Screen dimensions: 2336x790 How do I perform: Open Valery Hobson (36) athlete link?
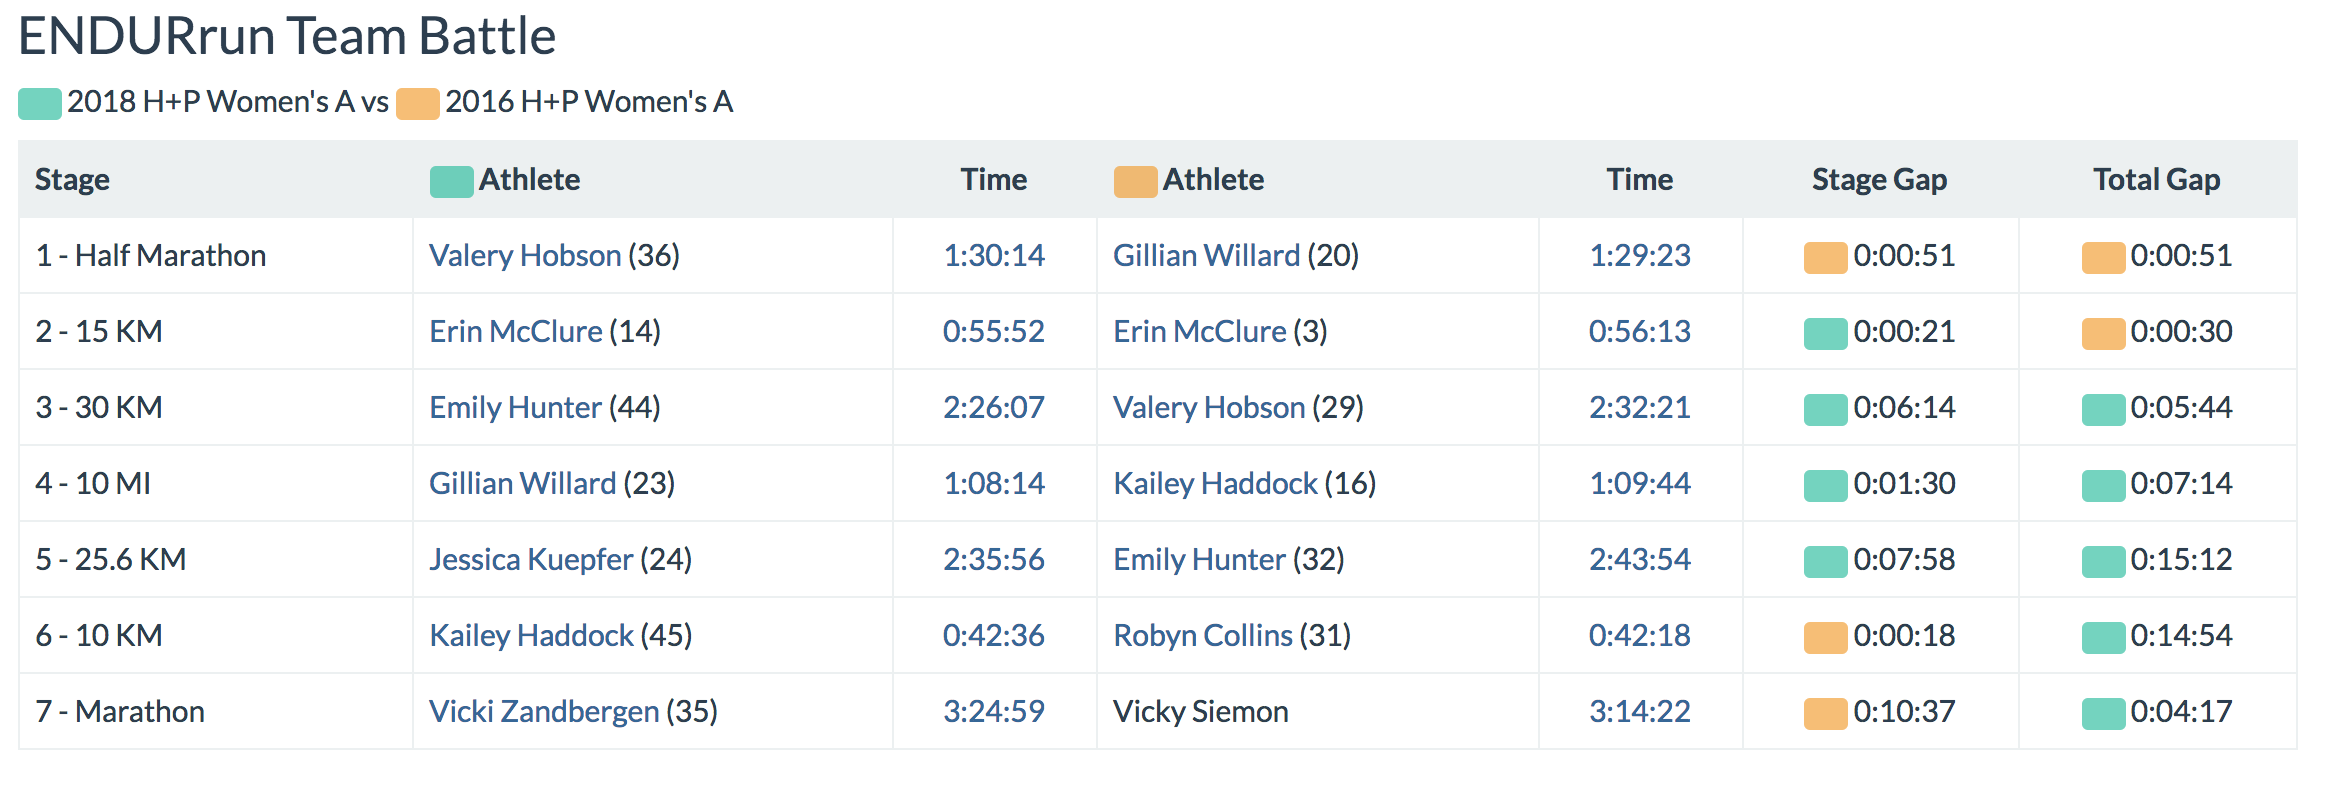[x=525, y=256]
